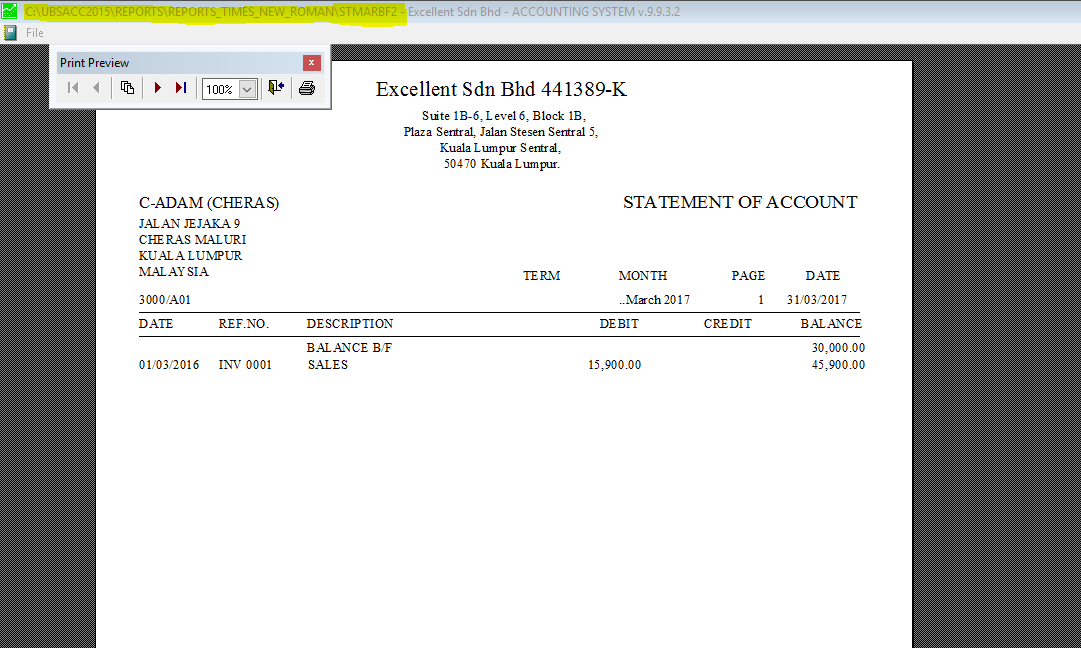Click the debit amount 15,900.00
Image resolution: width=1081 pixels, height=648 pixels.
point(614,365)
